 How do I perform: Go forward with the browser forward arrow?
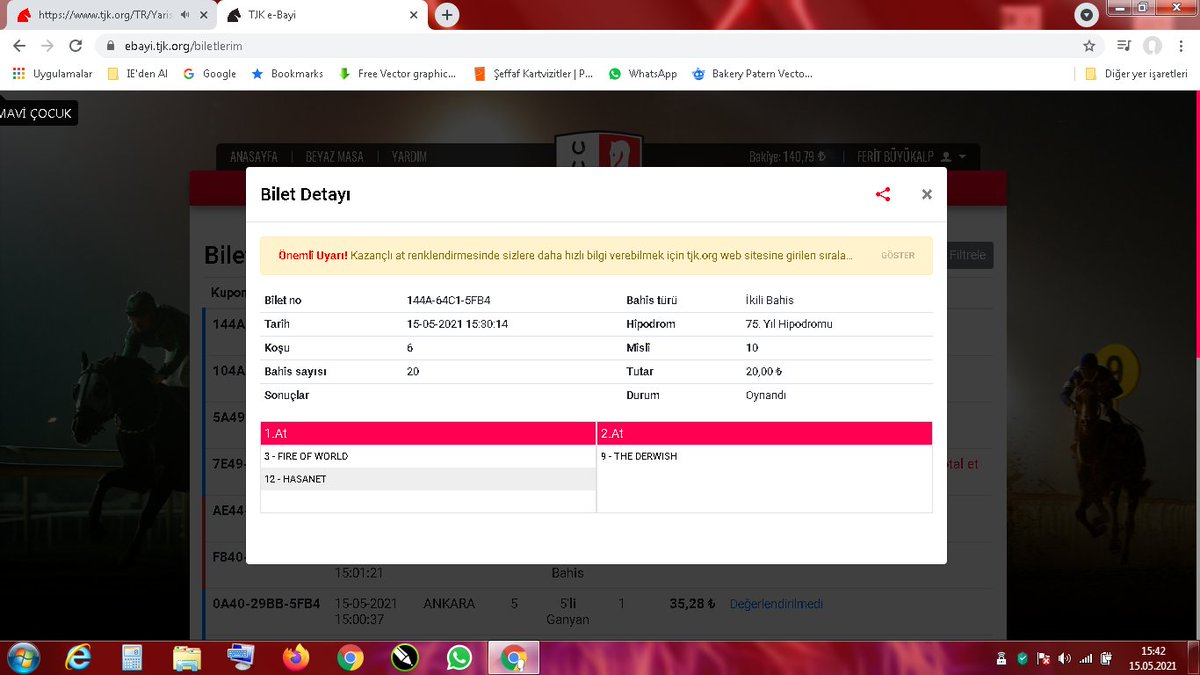(x=47, y=46)
